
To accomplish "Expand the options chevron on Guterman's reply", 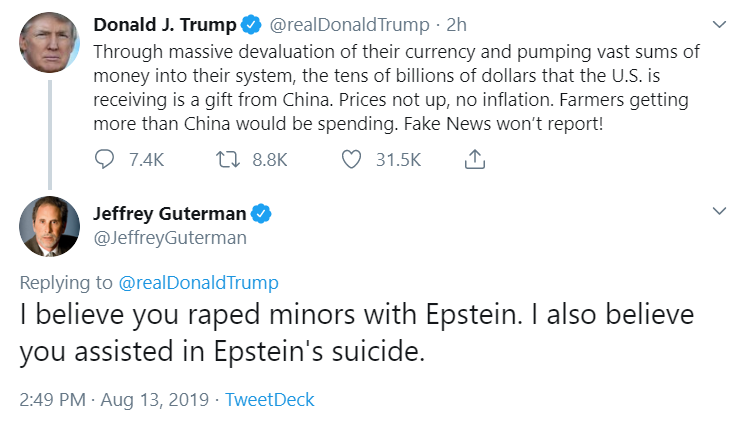I will 719,211.
